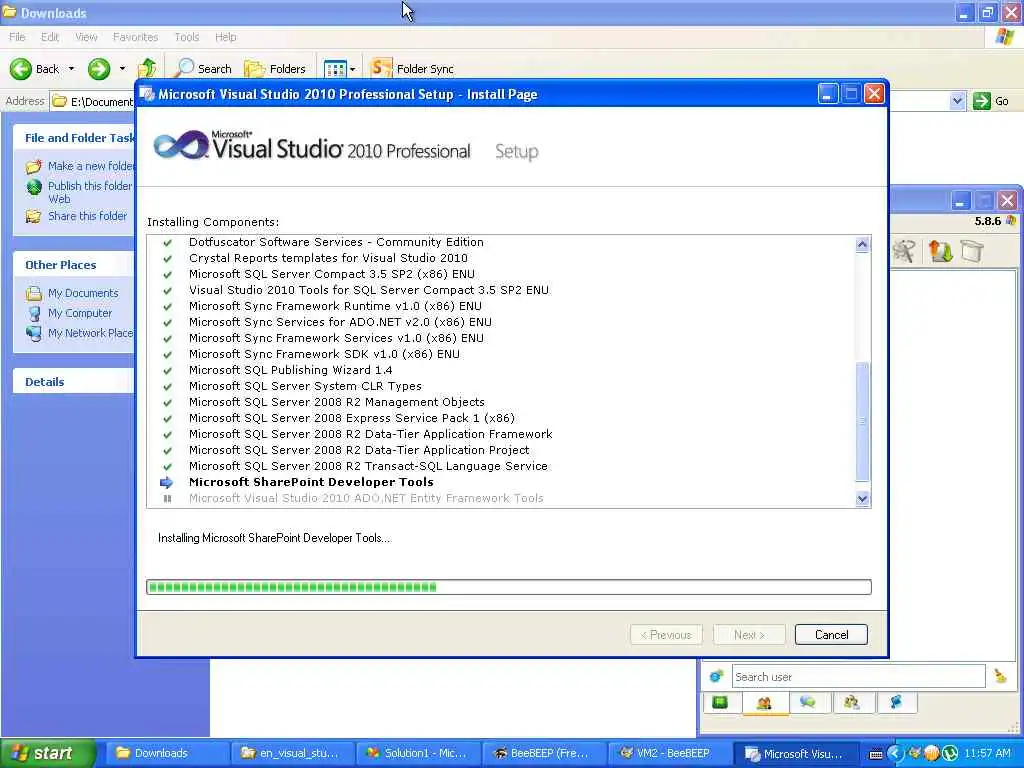
Task: Open the Back history dropdown arrow
Action: tap(71, 69)
